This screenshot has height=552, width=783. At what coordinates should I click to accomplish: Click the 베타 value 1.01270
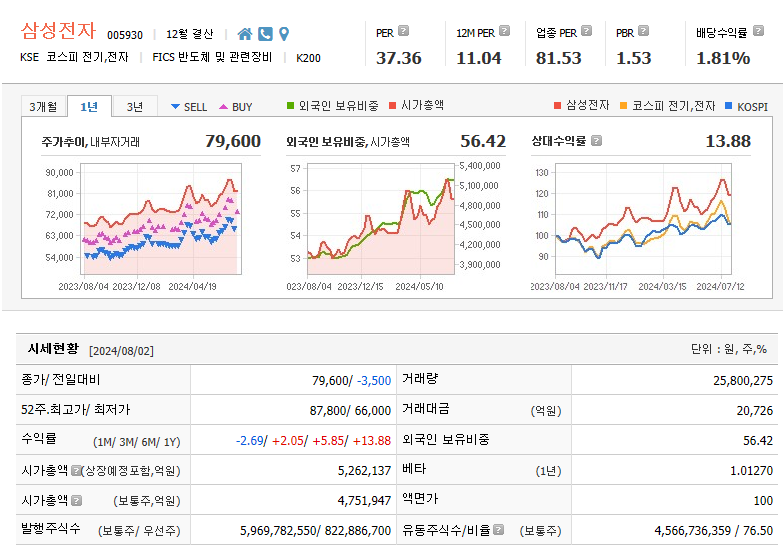[752, 471]
